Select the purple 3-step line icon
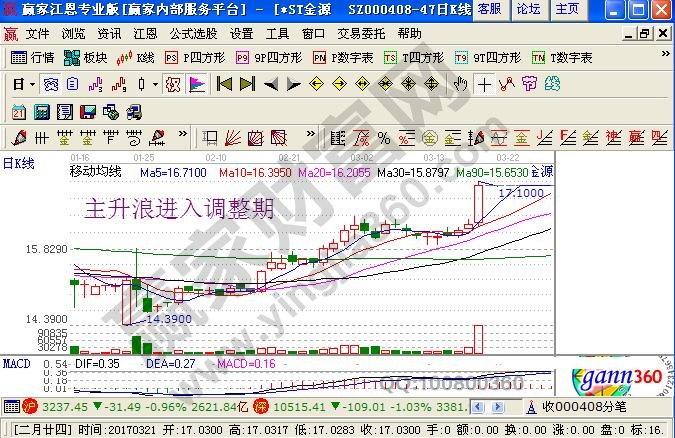Viewport: 675px width, 438px height. click(x=96, y=84)
